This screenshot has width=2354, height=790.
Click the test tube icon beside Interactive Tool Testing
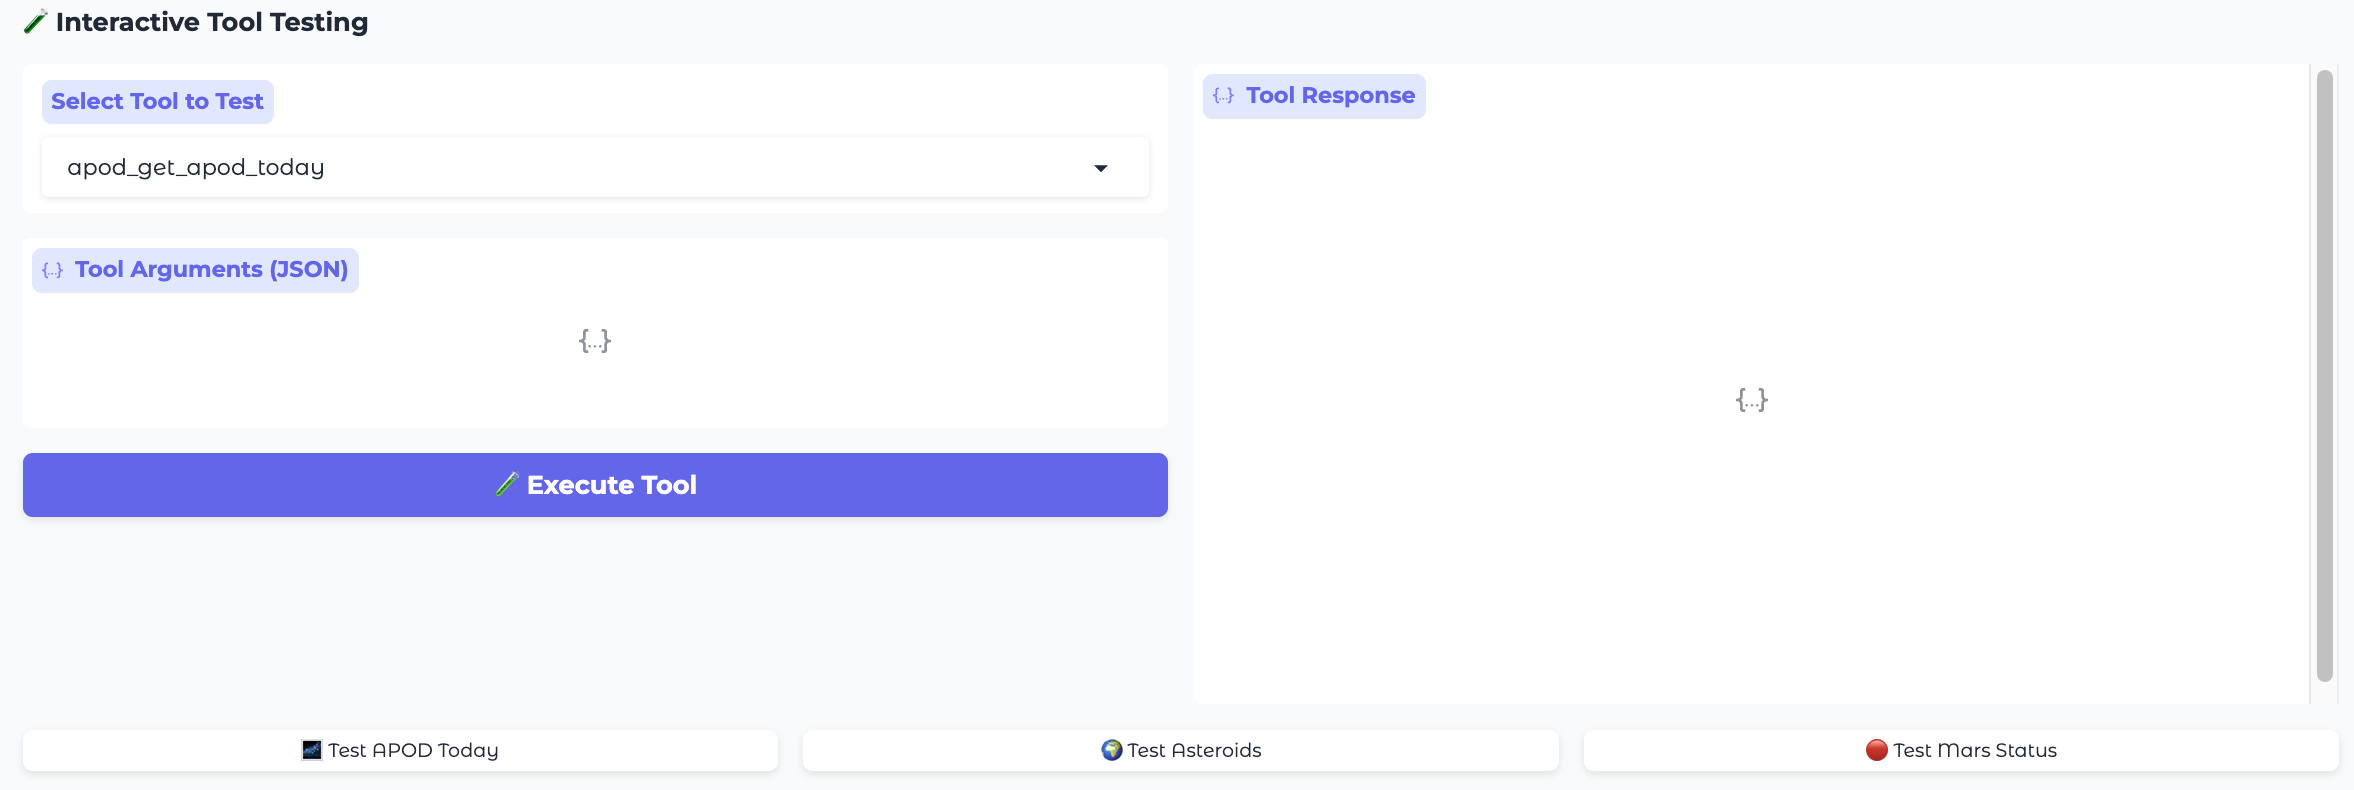point(36,21)
